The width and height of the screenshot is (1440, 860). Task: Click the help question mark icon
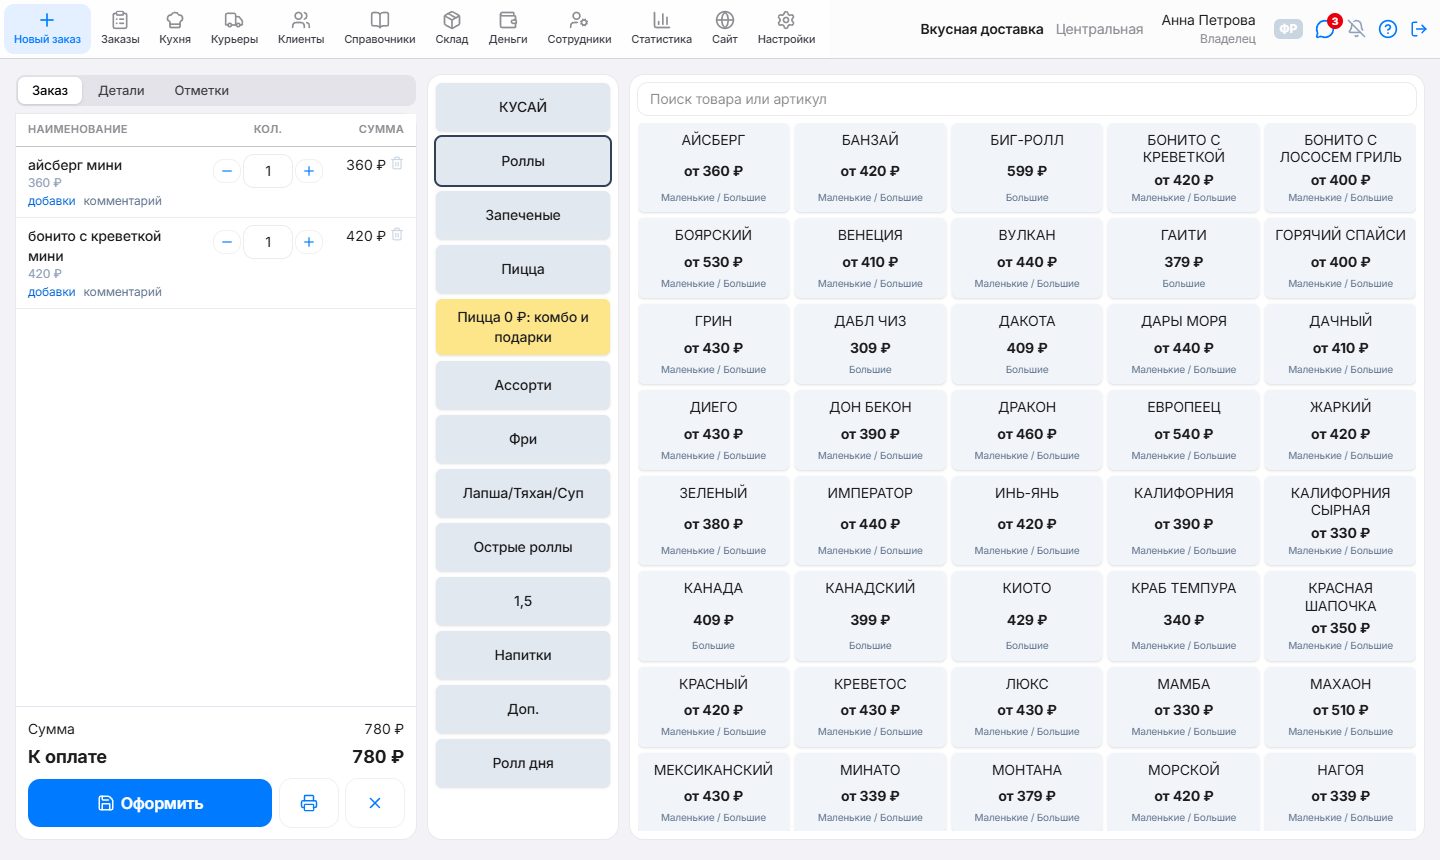[x=1387, y=29]
